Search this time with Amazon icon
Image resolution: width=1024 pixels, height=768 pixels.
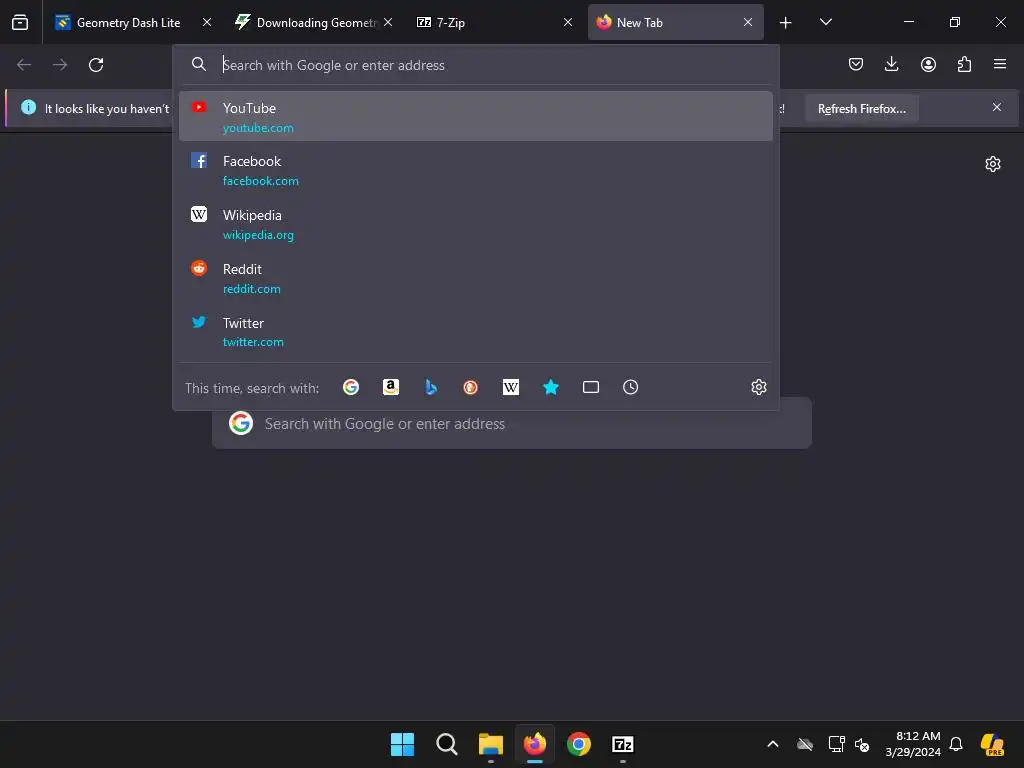391,387
